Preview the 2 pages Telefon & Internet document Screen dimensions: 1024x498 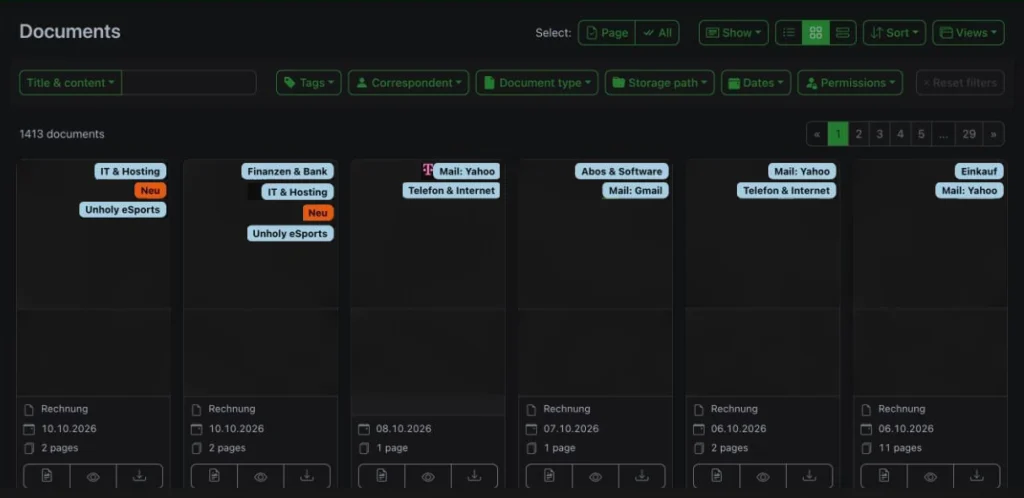[763, 476]
